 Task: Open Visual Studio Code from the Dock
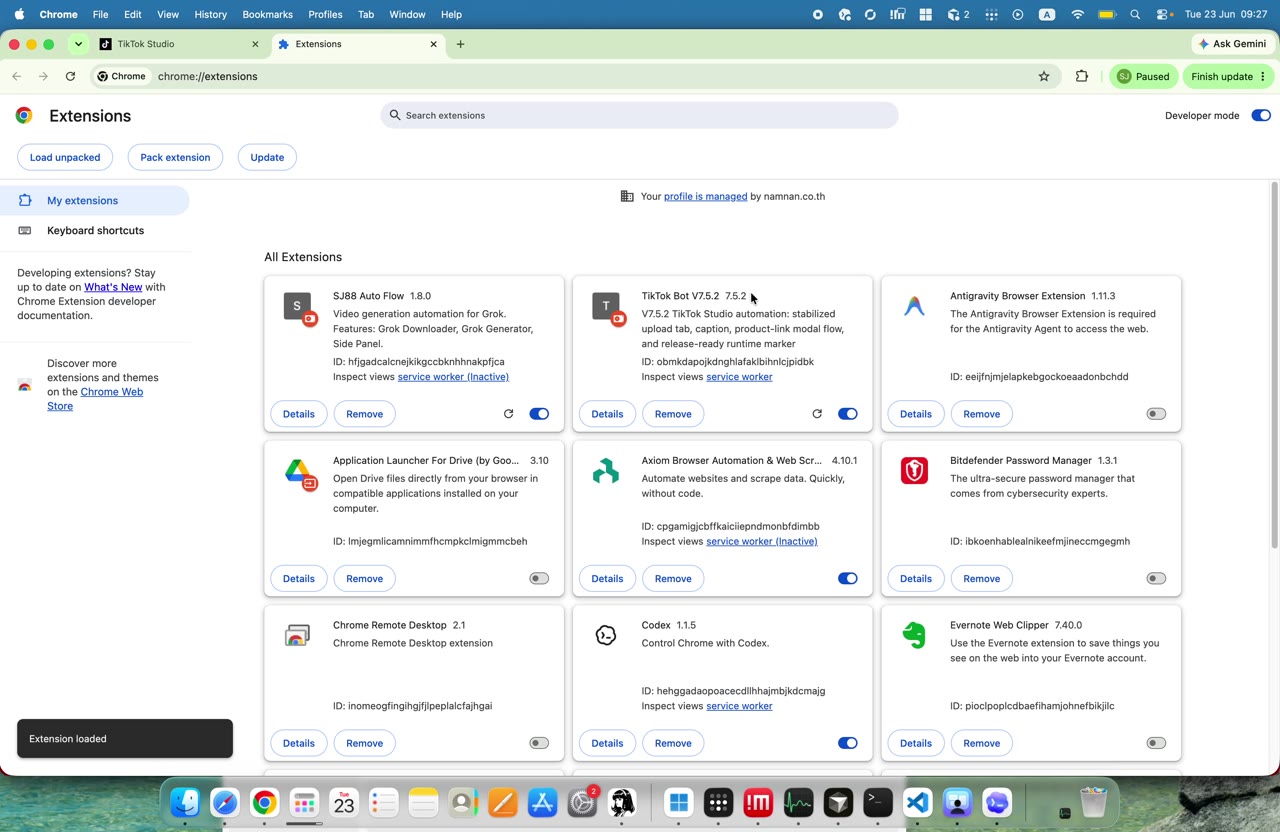tap(918, 802)
